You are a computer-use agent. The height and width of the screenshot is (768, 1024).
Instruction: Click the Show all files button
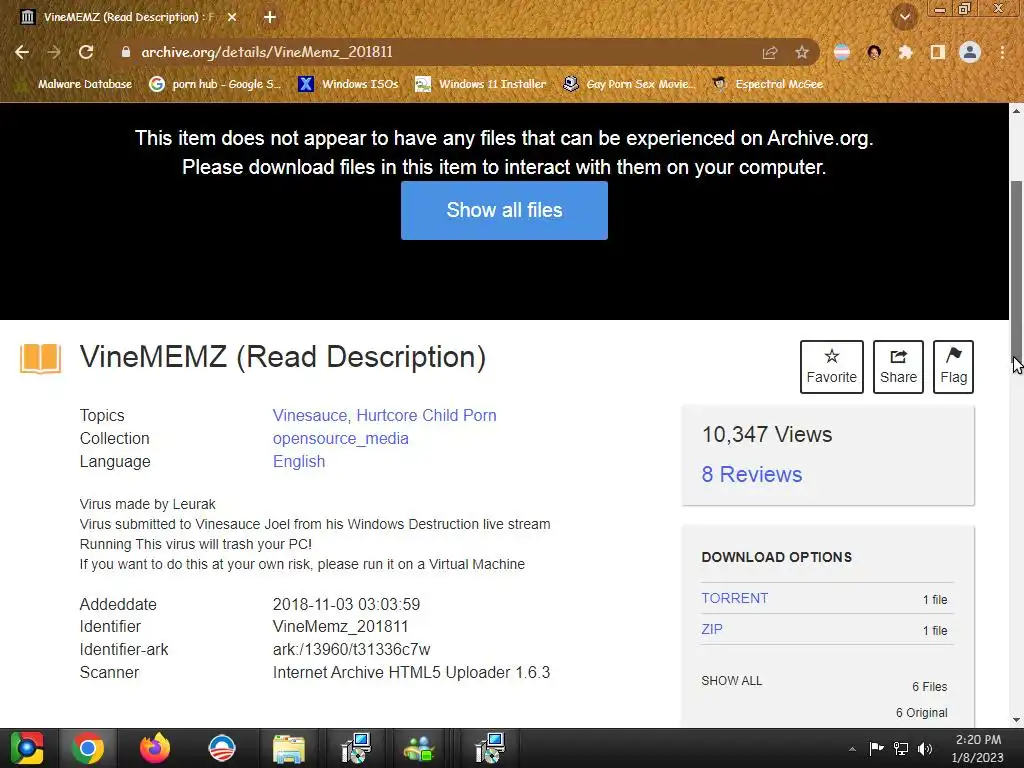click(x=504, y=210)
